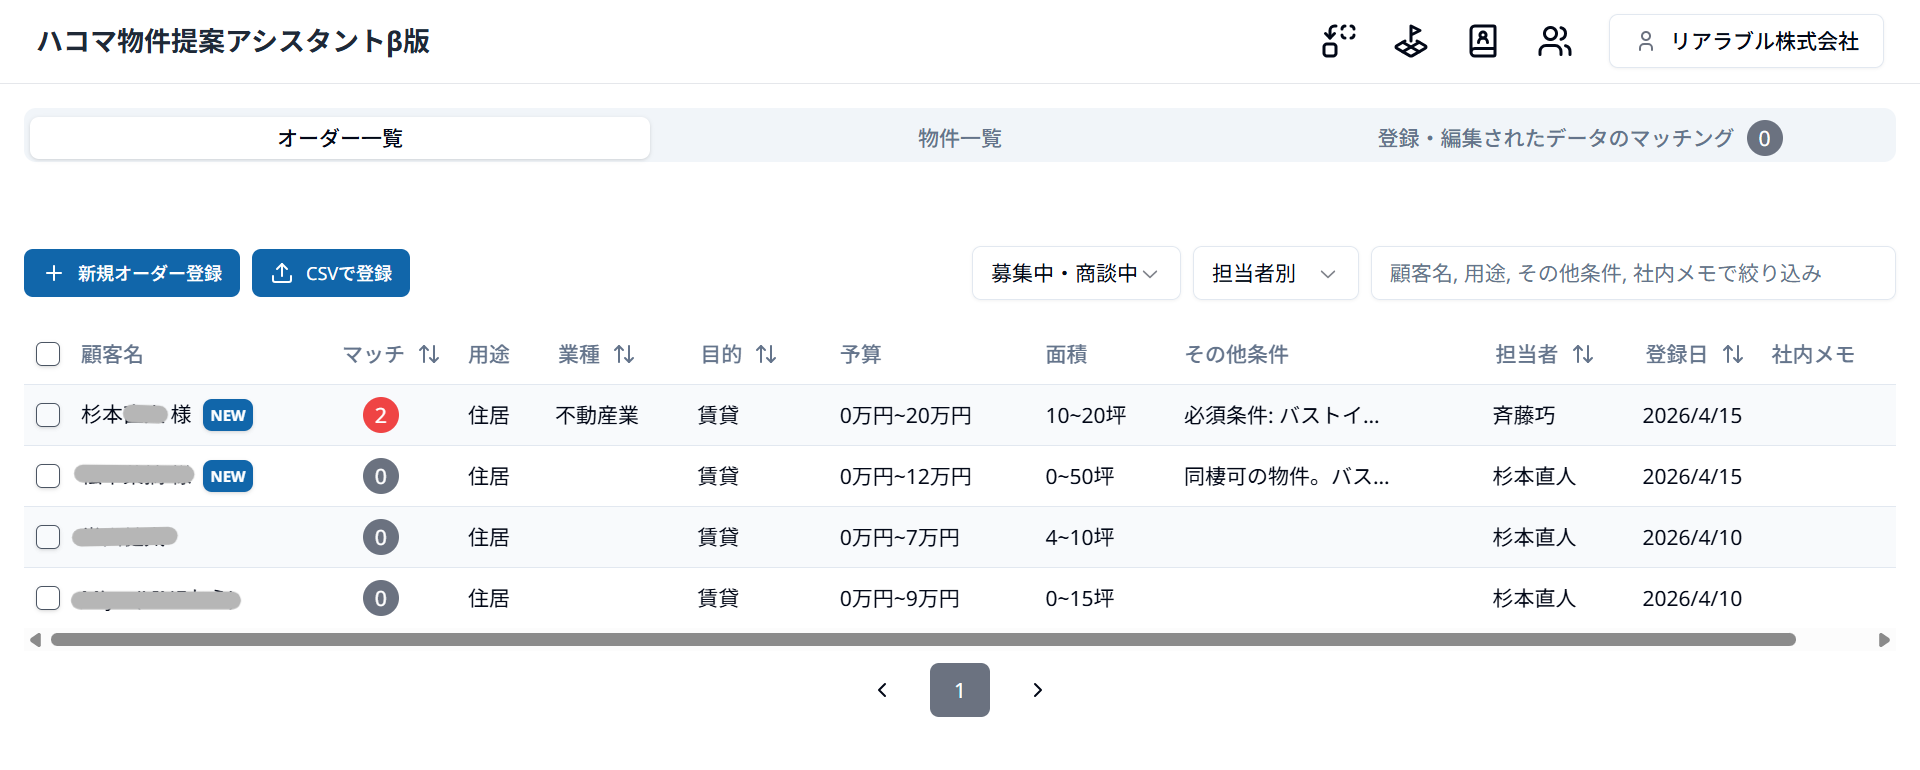1920x770 pixels.
Task: Sort by 担当者 column sort icon
Action: (x=1583, y=354)
